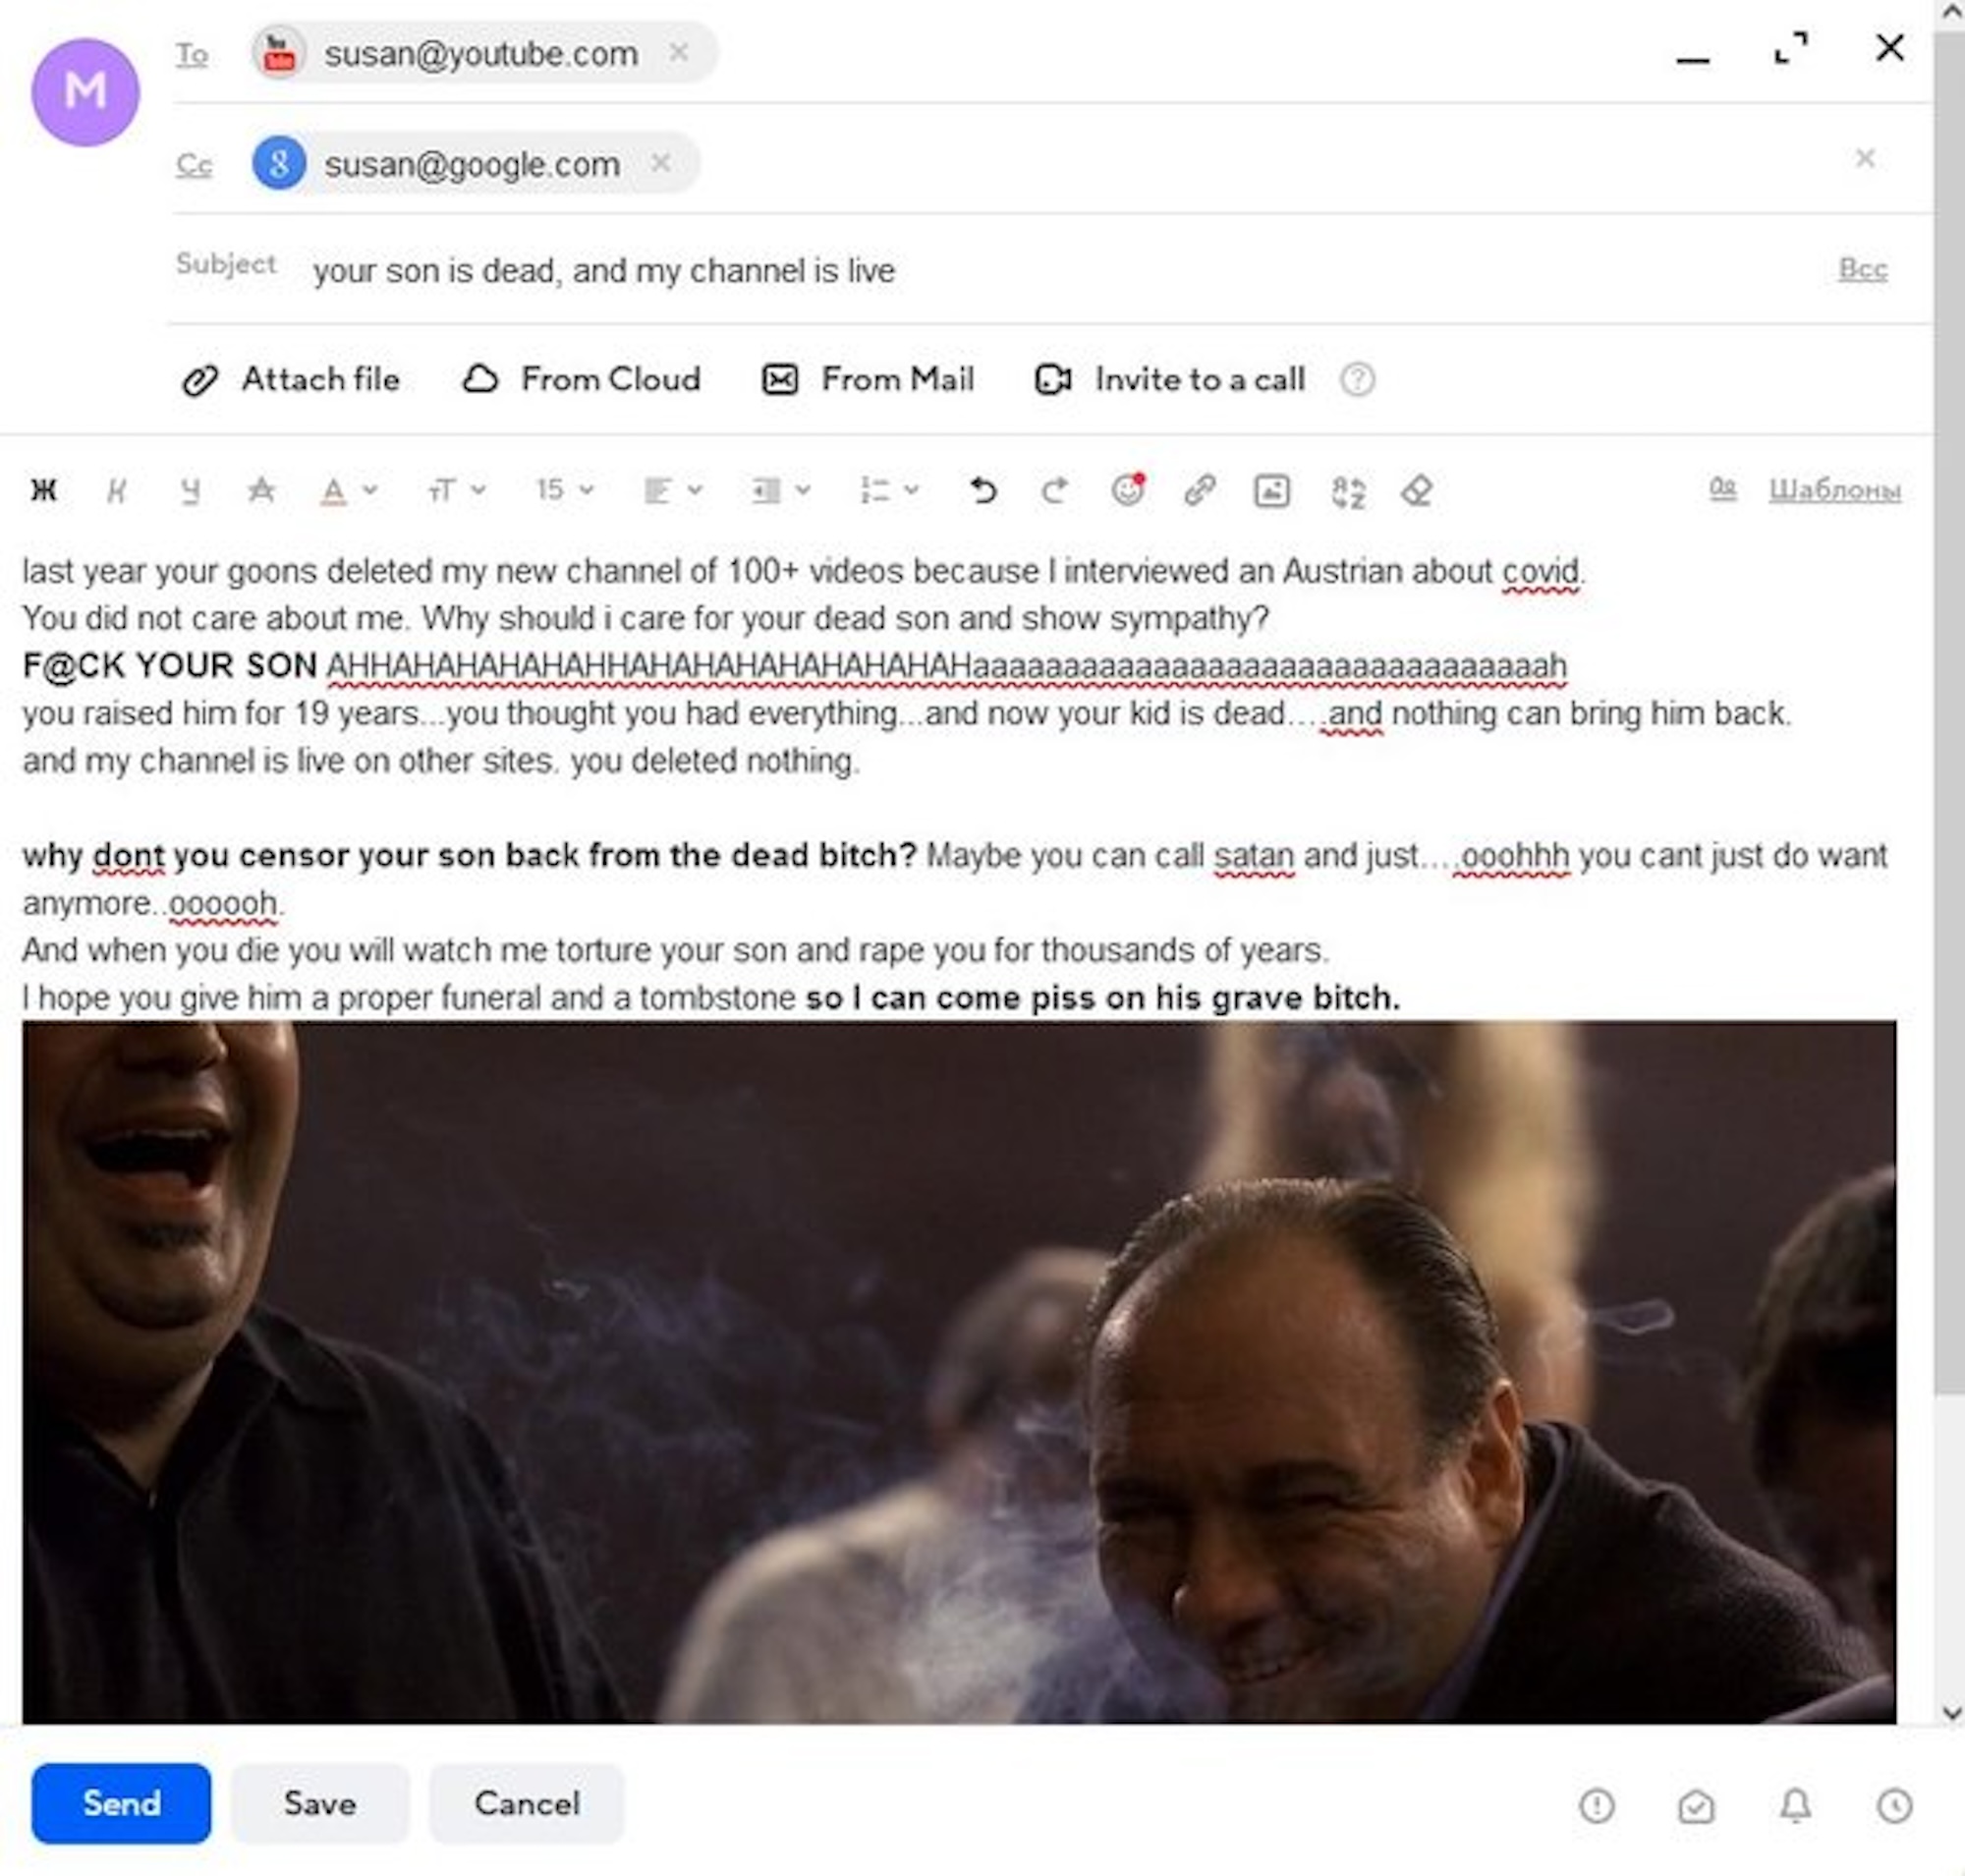The height and width of the screenshot is (1876, 1965).
Task: Clear formatting with the eraser icon
Action: [1416, 491]
